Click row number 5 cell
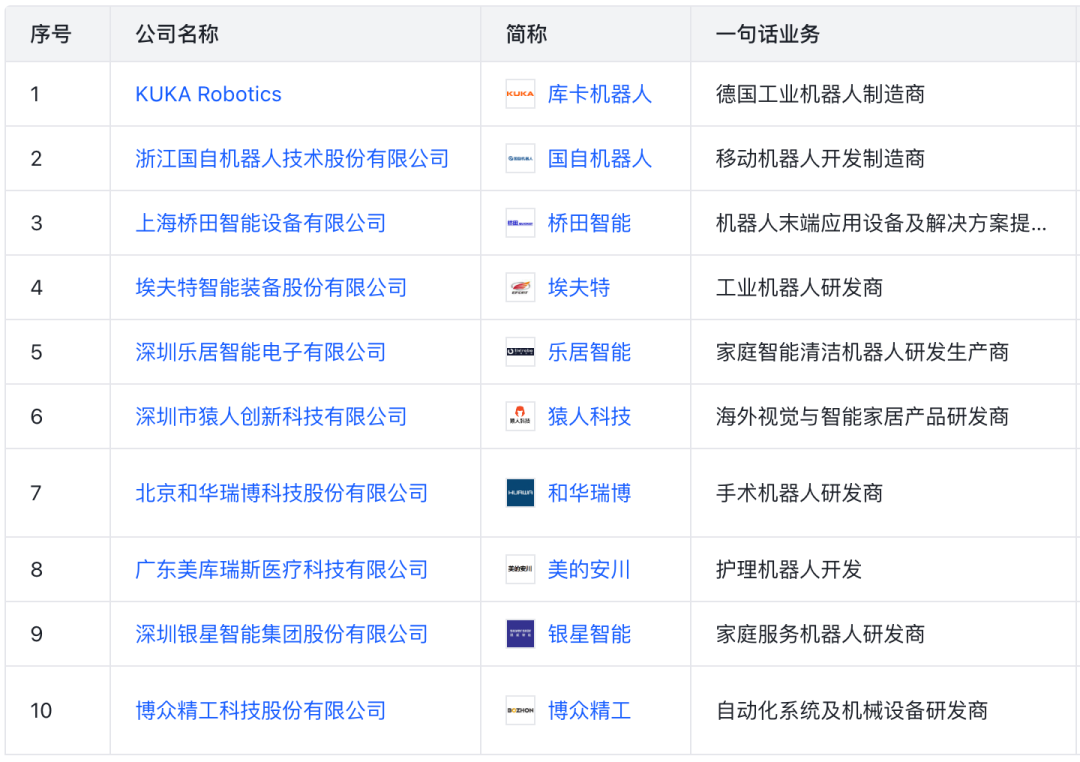This screenshot has height=762, width=1080. (x=58, y=352)
